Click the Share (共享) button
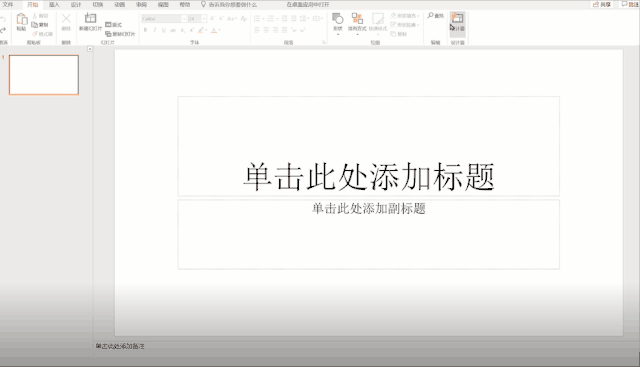Image resolution: width=640 pixels, height=367 pixels. tap(602, 4)
